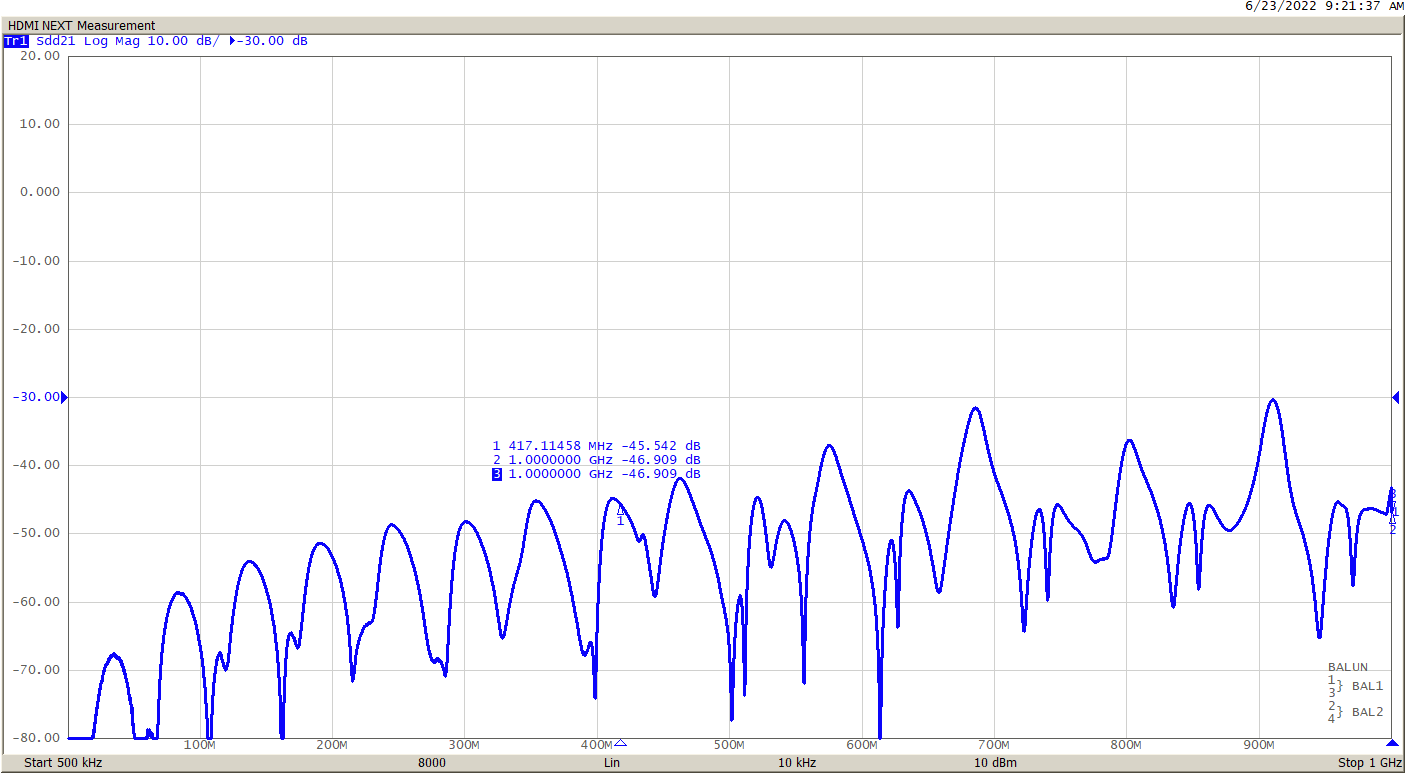Click the 200M x-axis label
This screenshot has width=1405, height=773.
click(x=331, y=746)
